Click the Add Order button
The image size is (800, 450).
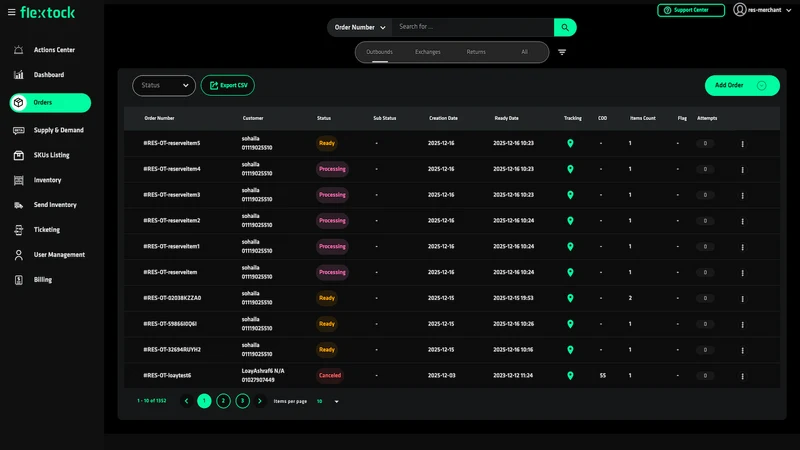[x=742, y=85]
